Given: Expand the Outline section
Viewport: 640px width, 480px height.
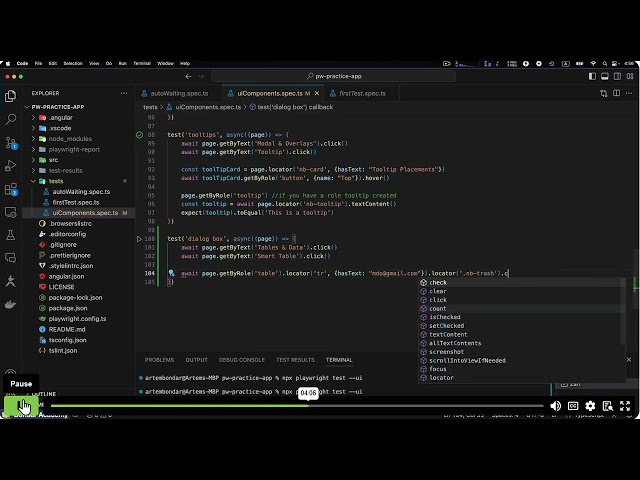Looking at the screenshot, I should (43, 394).
